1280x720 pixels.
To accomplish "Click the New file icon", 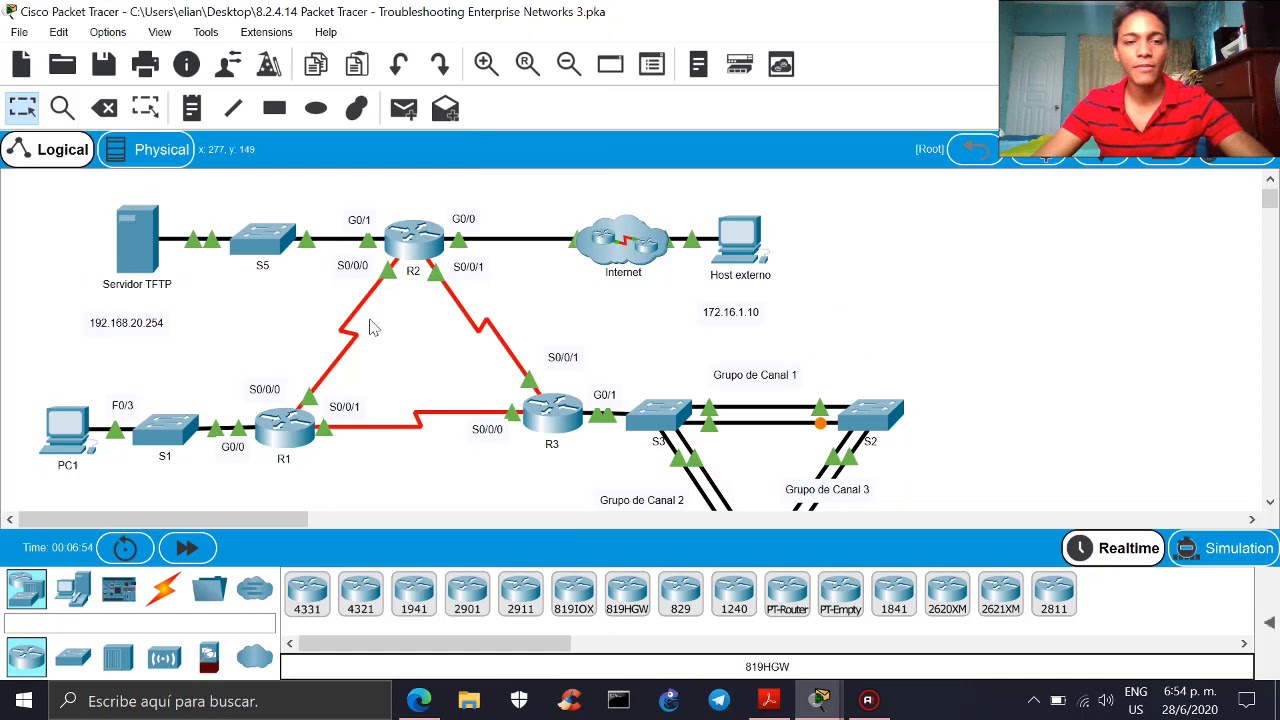I will (21, 65).
